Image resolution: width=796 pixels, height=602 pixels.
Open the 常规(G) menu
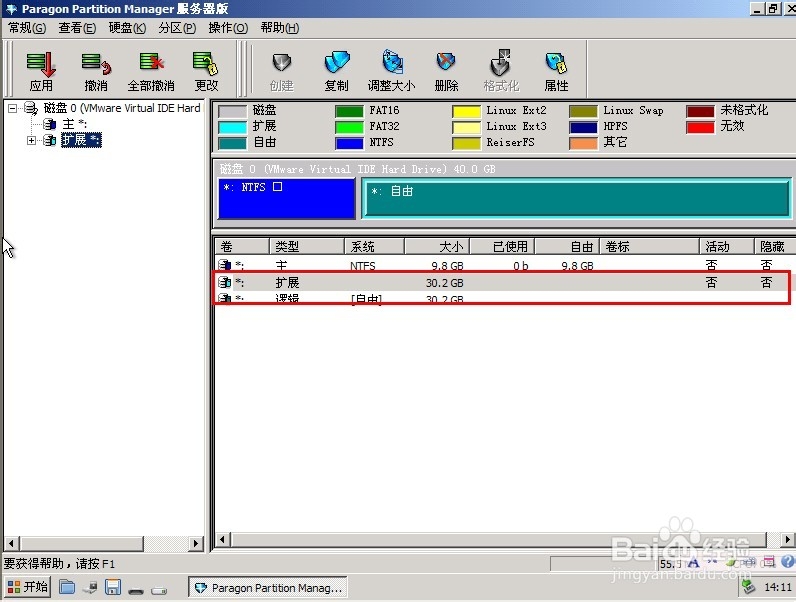pyautogui.click(x=27, y=28)
